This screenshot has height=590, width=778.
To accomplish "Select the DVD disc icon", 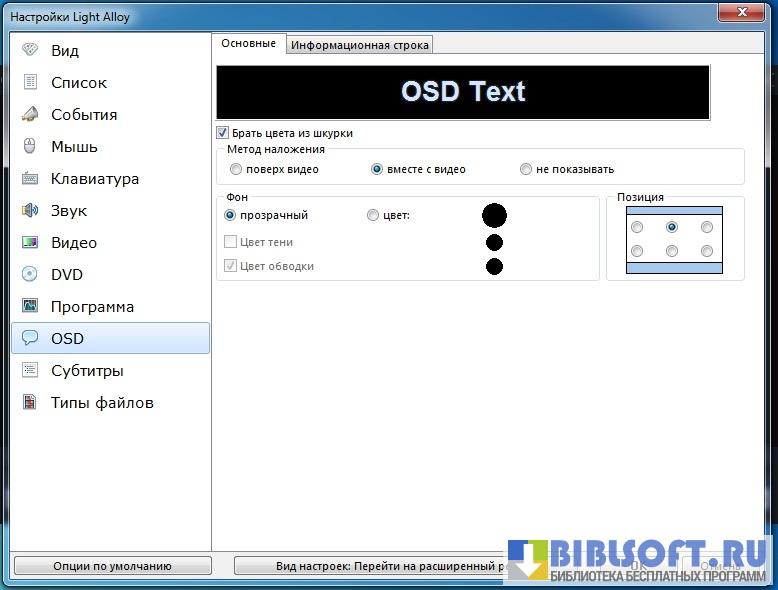I will pyautogui.click(x=30, y=274).
